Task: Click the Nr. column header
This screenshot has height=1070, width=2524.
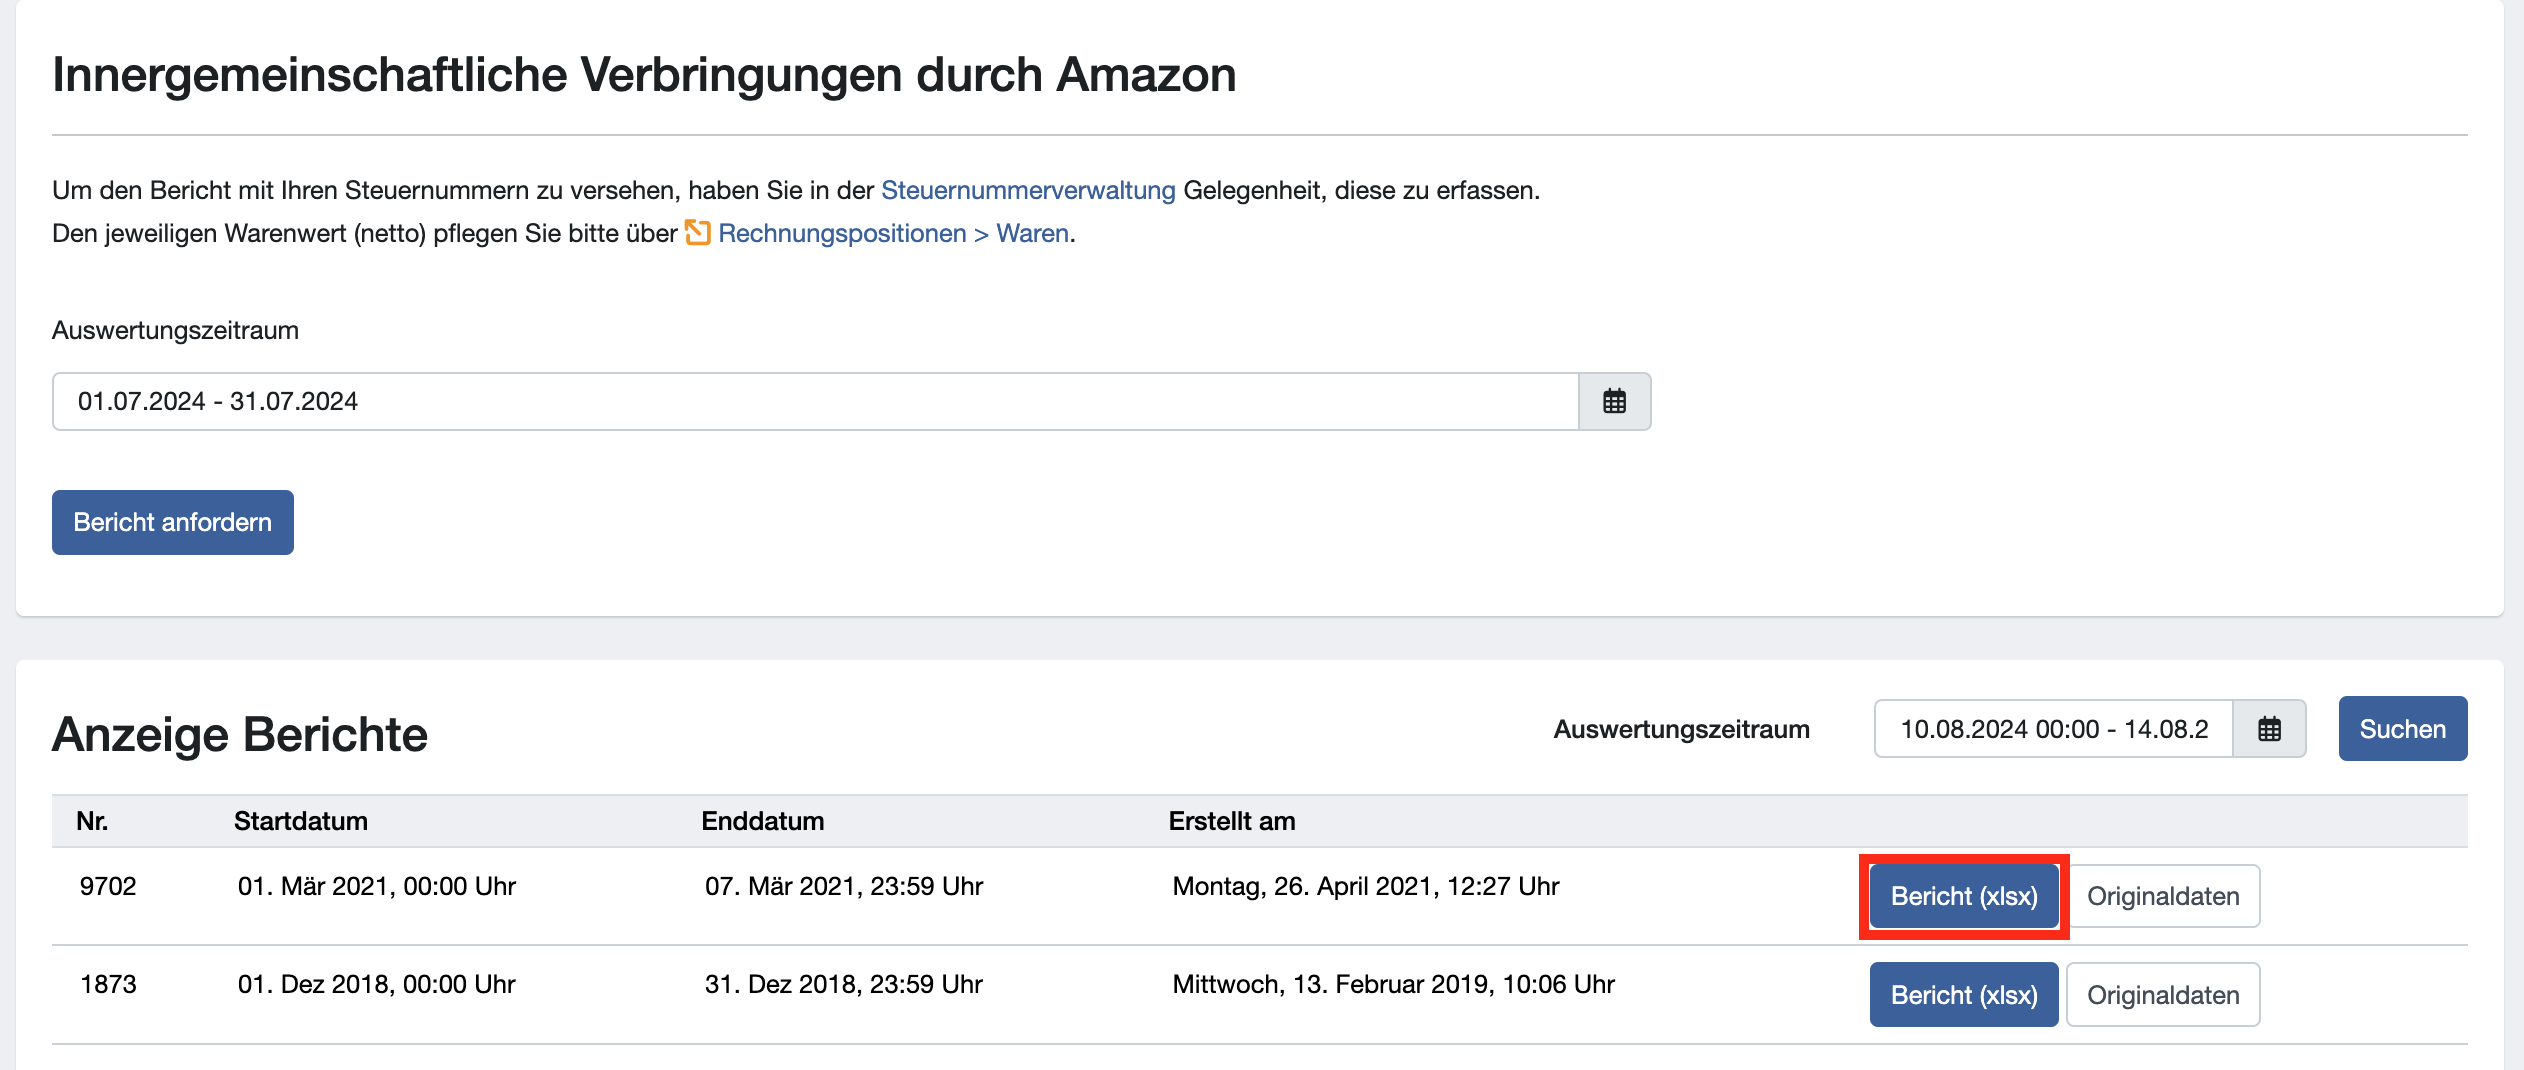Action: (x=92, y=821)
